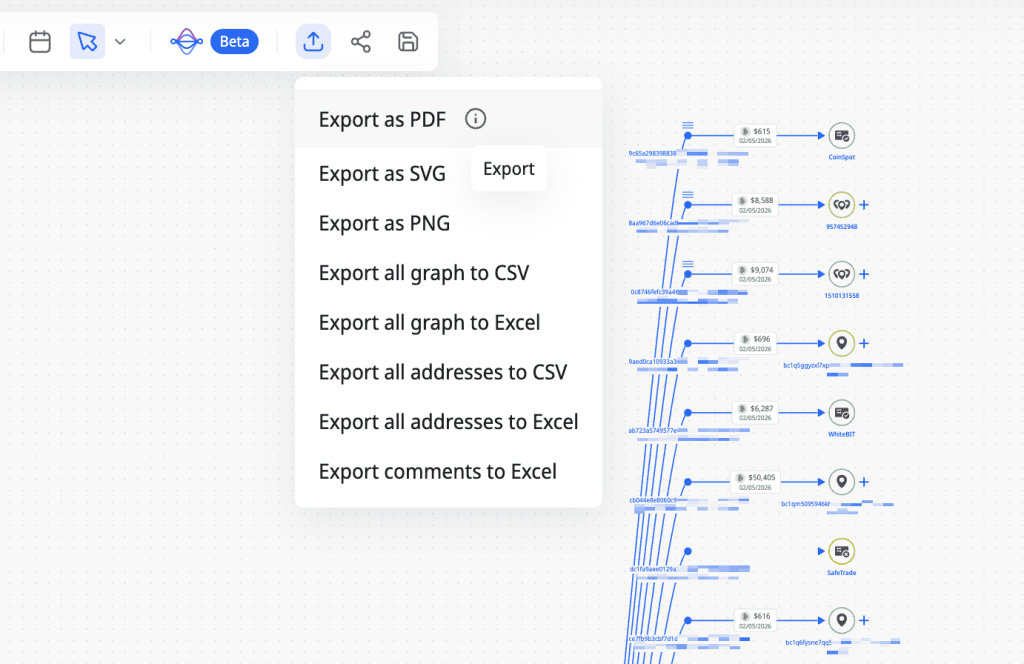Click the CoinSpot node label
1024x664 pixels.
tap(842, 157)
